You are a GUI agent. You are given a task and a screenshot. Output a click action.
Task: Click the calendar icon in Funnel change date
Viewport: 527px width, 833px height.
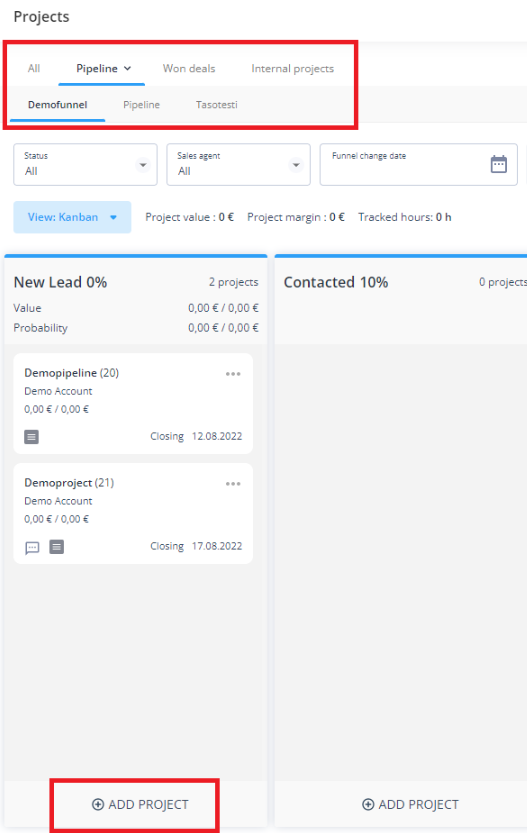click(x=498, y=164)
